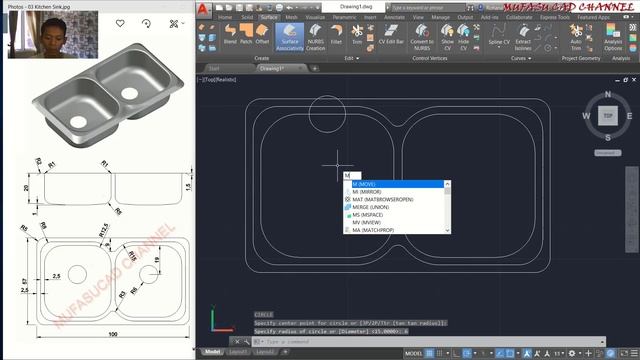Toggle NURBS Creation mode
This screenshot has height=360, width=640.
coord(316,37)
